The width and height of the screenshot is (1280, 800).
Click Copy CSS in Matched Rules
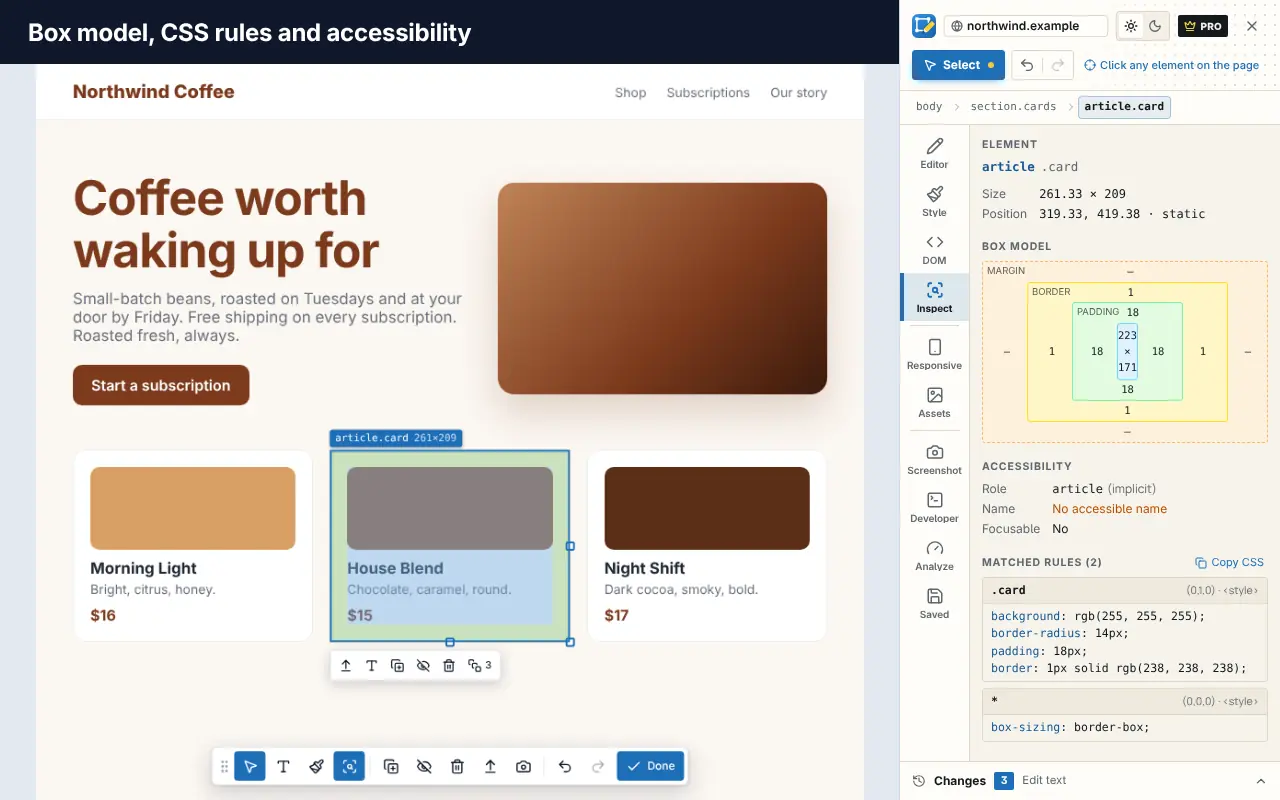[1229, 562]
